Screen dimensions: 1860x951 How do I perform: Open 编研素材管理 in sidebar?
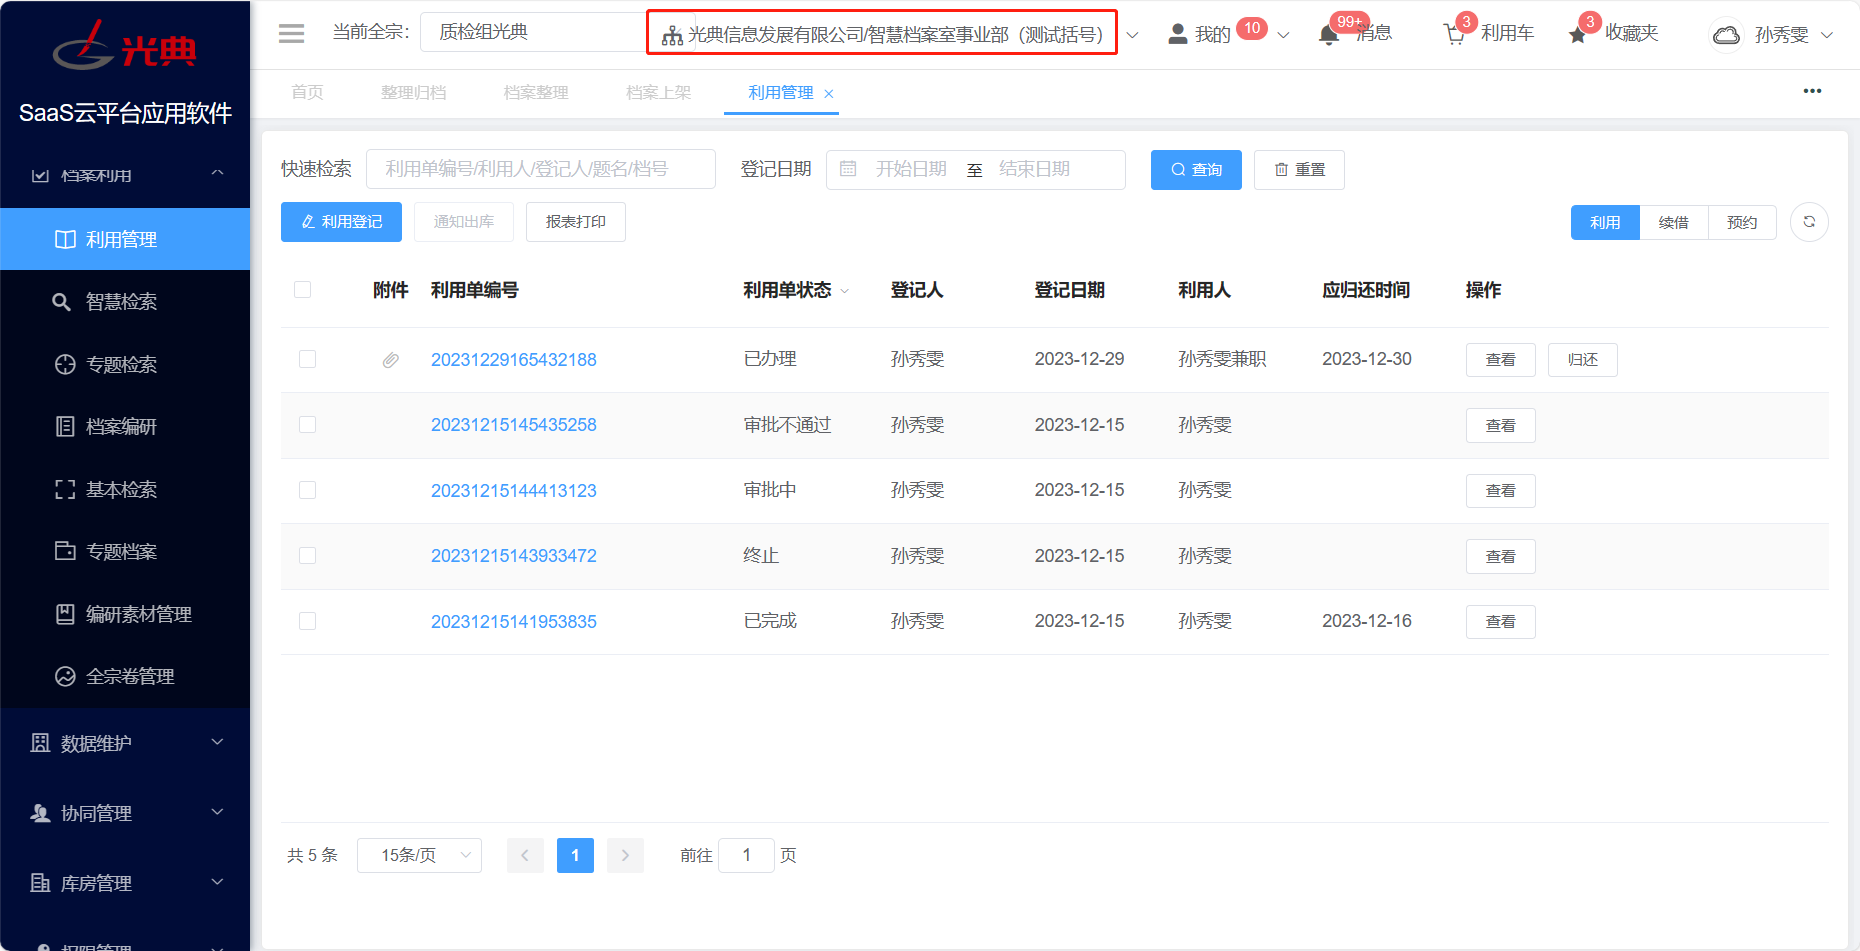(x=125, y=614)
